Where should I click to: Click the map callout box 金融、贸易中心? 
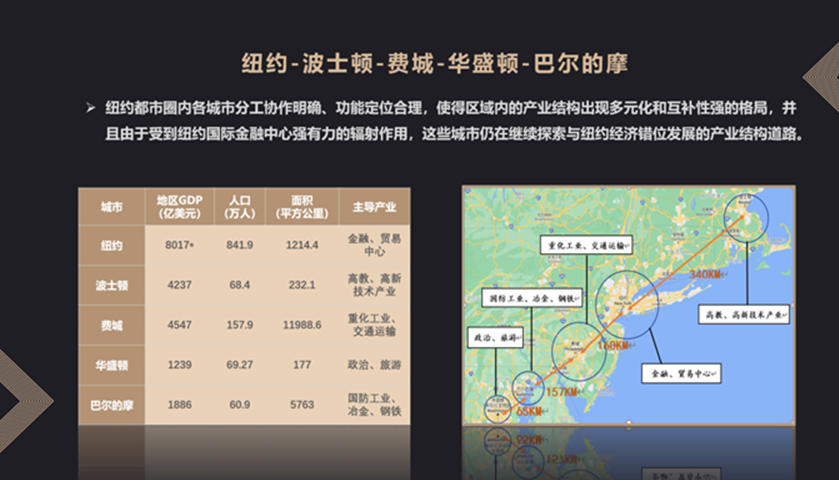pos(681,374)
